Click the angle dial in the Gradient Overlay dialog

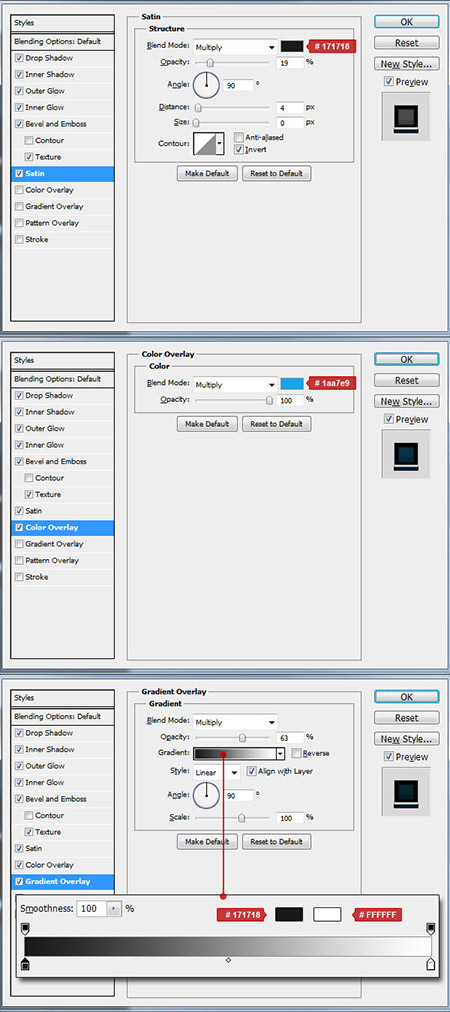[x=207, y=794]
